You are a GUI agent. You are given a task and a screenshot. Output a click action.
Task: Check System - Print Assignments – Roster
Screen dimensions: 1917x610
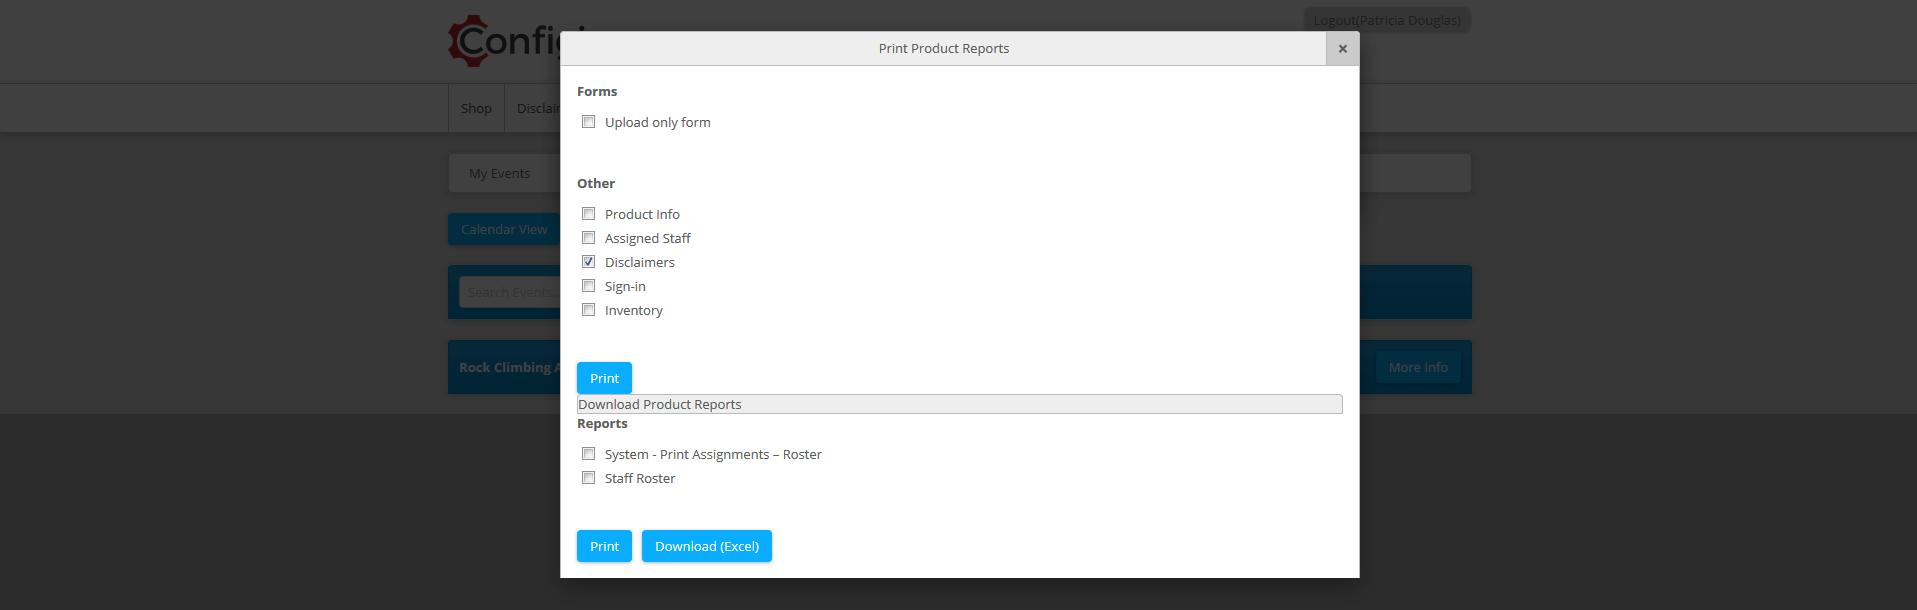(x=589, y=454)
